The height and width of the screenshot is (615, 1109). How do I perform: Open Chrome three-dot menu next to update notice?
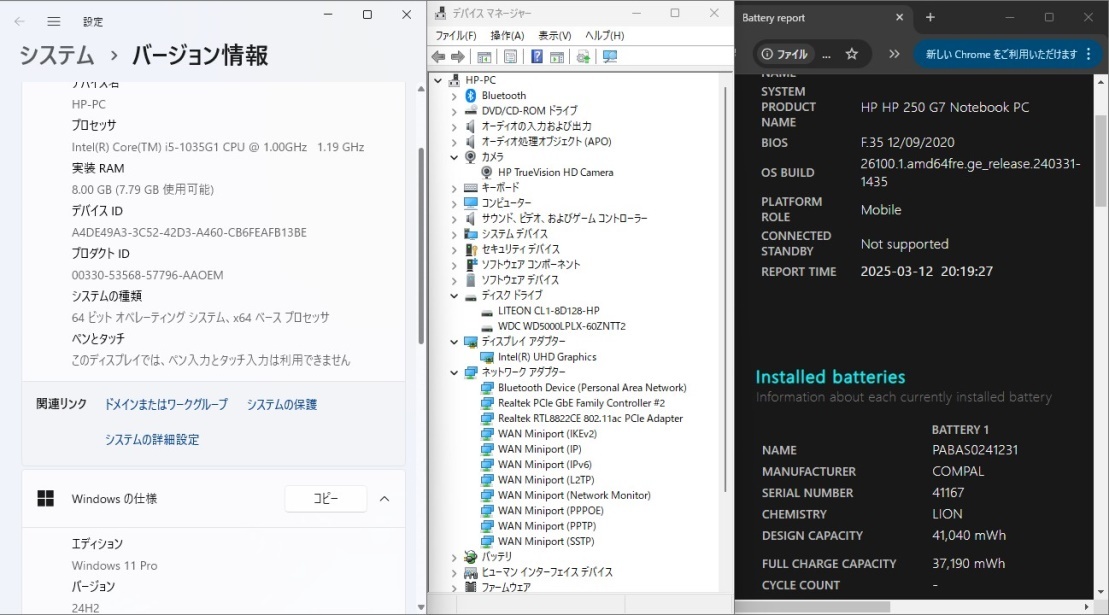point(1088,54)
